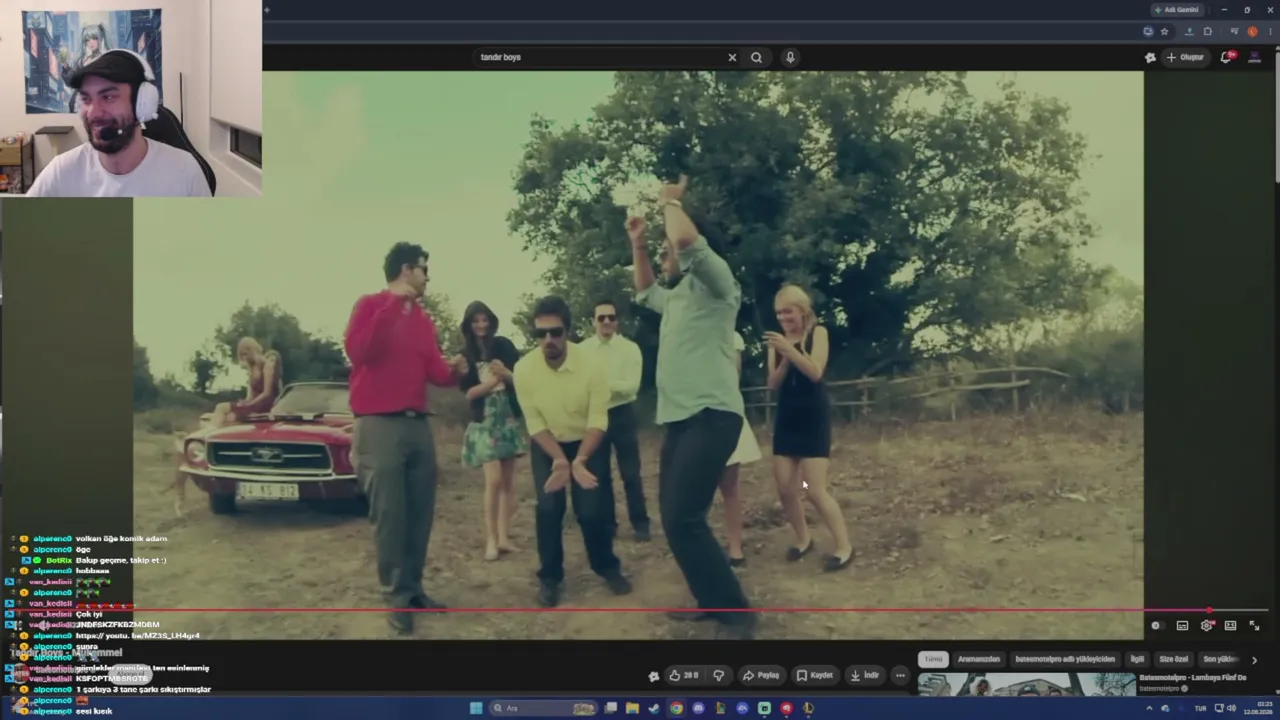Screen dimensions: 1280x720
Task: Show more filter chips with arrow
Action: tap(1254, 660)
